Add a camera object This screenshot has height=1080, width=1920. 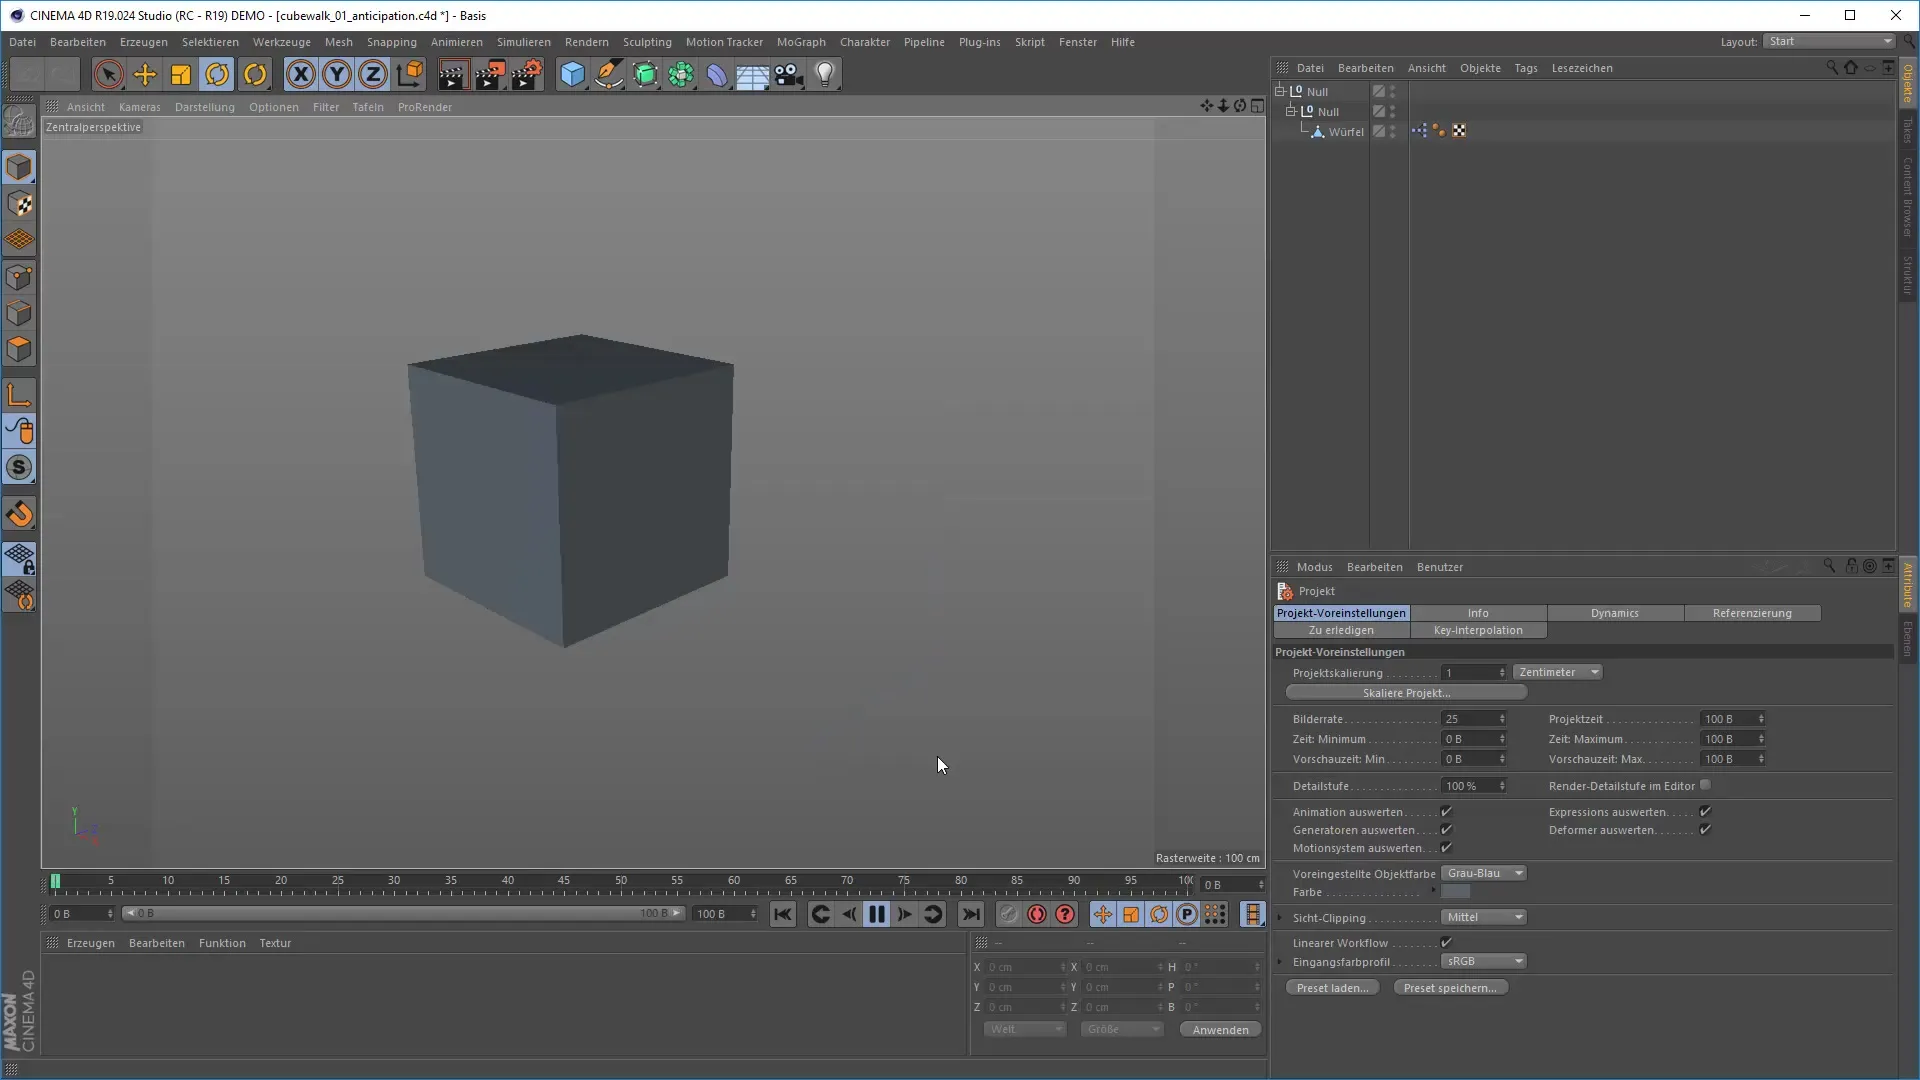(789, 74)
